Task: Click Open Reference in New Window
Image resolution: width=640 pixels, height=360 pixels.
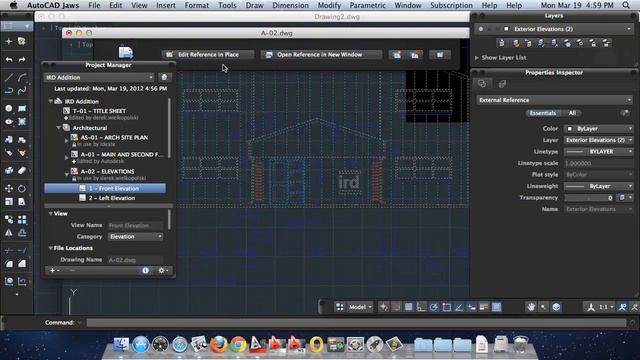Action: 321,55
